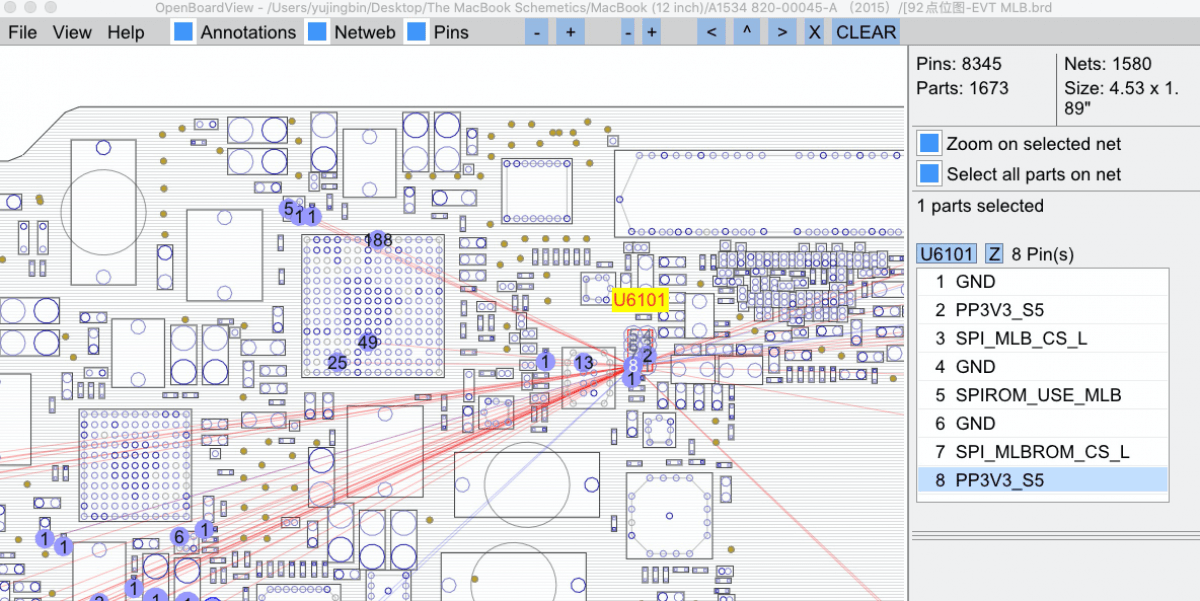Click the Parts: 1673 statistic text

coord(963,88)
